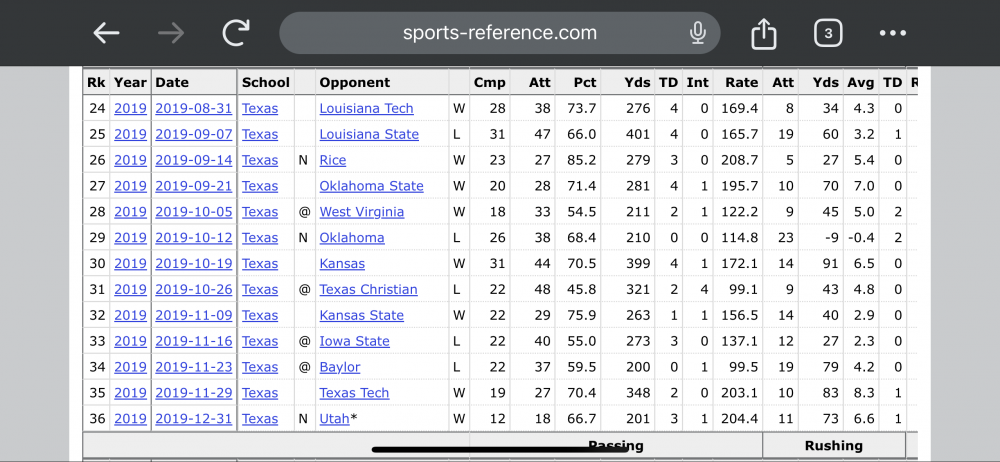The width and height of the screenshot is (1000, 462).
Task: Open the 2019-12-31 bowl game link
Action: point(193,419)
